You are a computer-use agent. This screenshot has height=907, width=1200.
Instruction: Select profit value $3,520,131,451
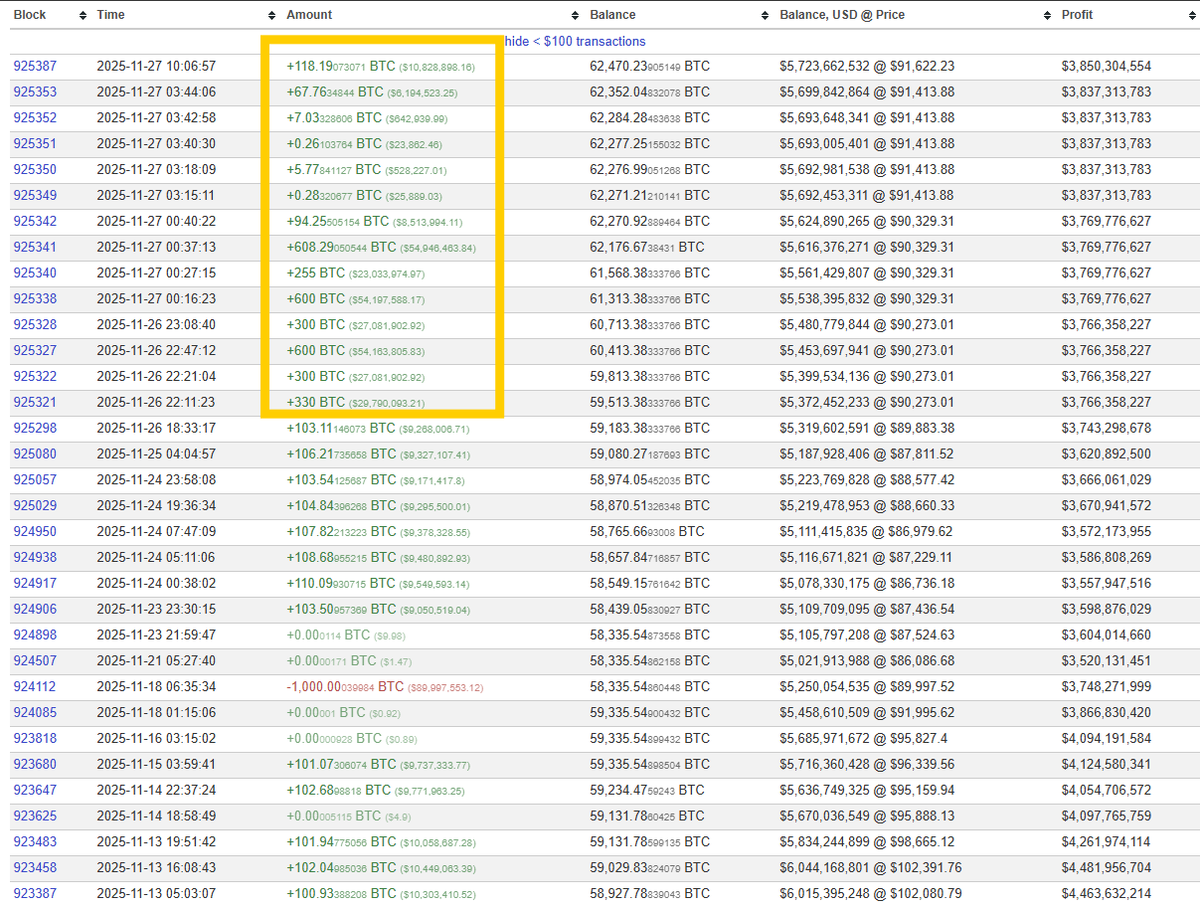coord(1106,661)
